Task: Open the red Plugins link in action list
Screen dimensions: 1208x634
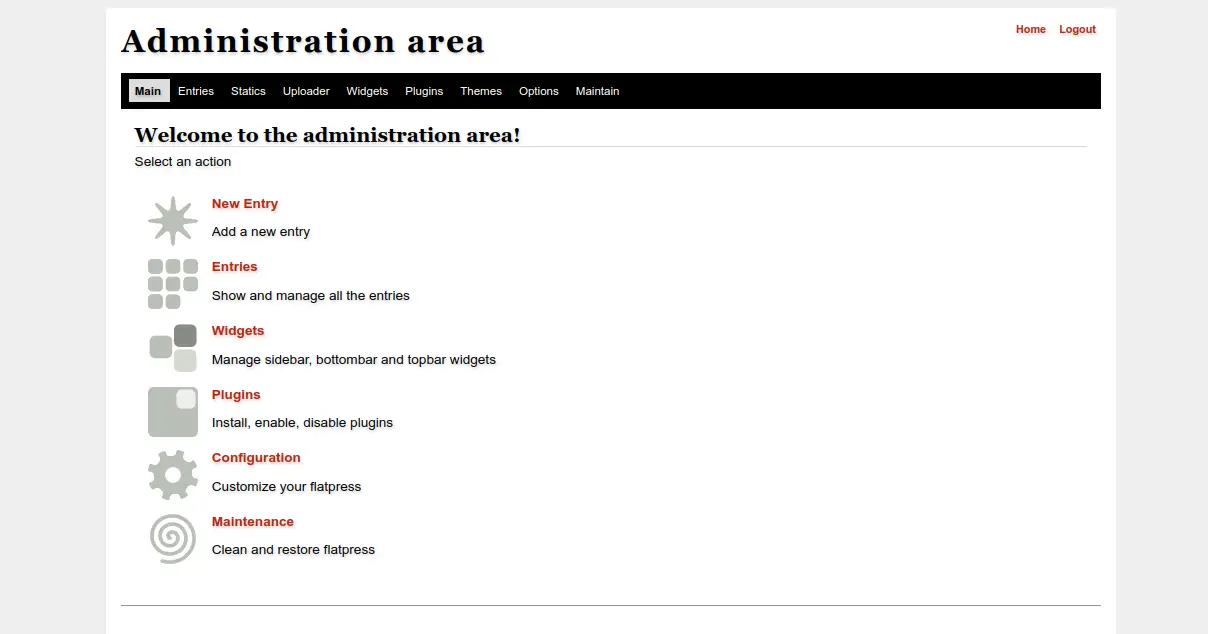Action: click(x=236, y=395)
